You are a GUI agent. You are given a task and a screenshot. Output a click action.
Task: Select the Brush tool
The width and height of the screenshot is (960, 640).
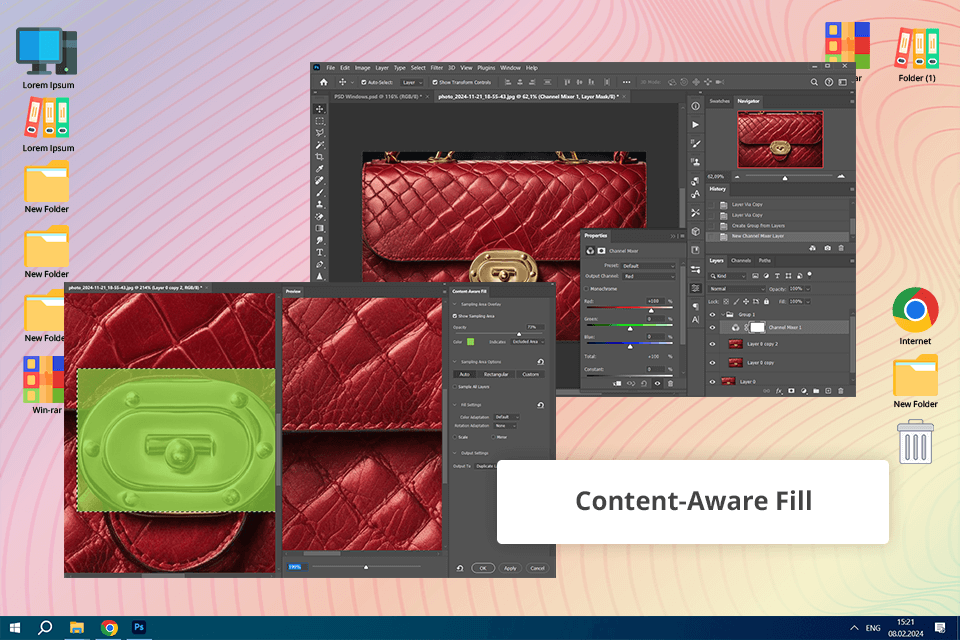(320, 193)
